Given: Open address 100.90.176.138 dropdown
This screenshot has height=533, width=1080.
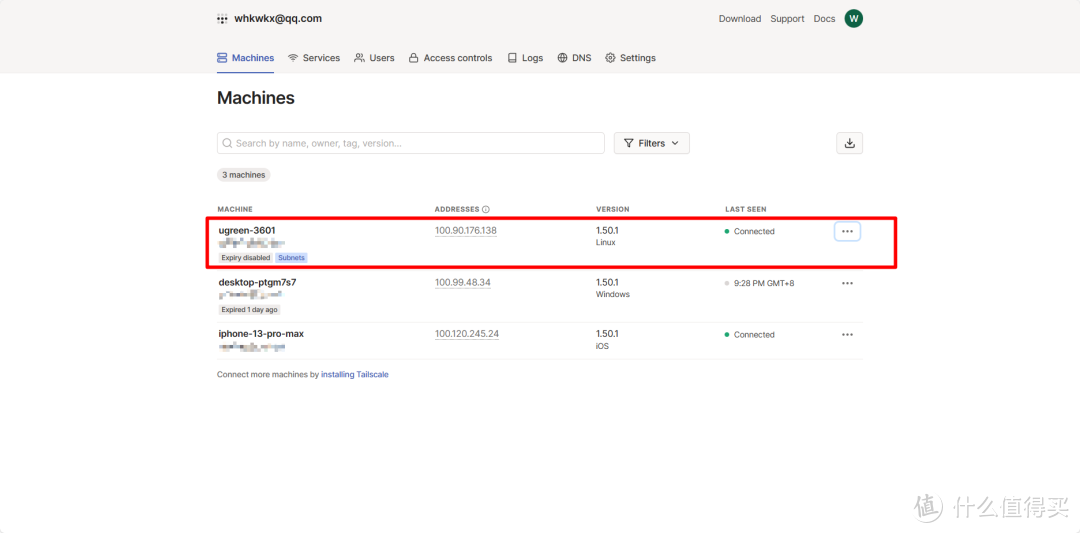Looking at the screenshot, I should click(x=465, y=231).
